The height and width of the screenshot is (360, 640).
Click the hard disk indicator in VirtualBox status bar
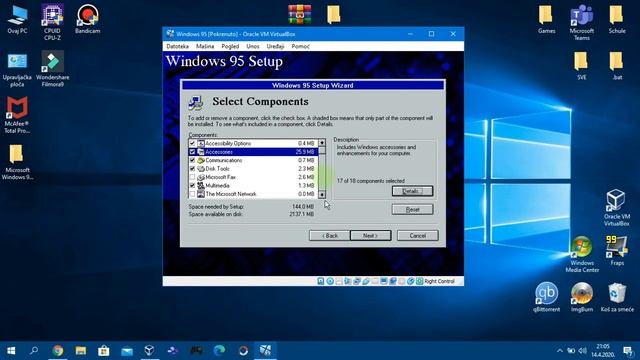pos(321,281)
